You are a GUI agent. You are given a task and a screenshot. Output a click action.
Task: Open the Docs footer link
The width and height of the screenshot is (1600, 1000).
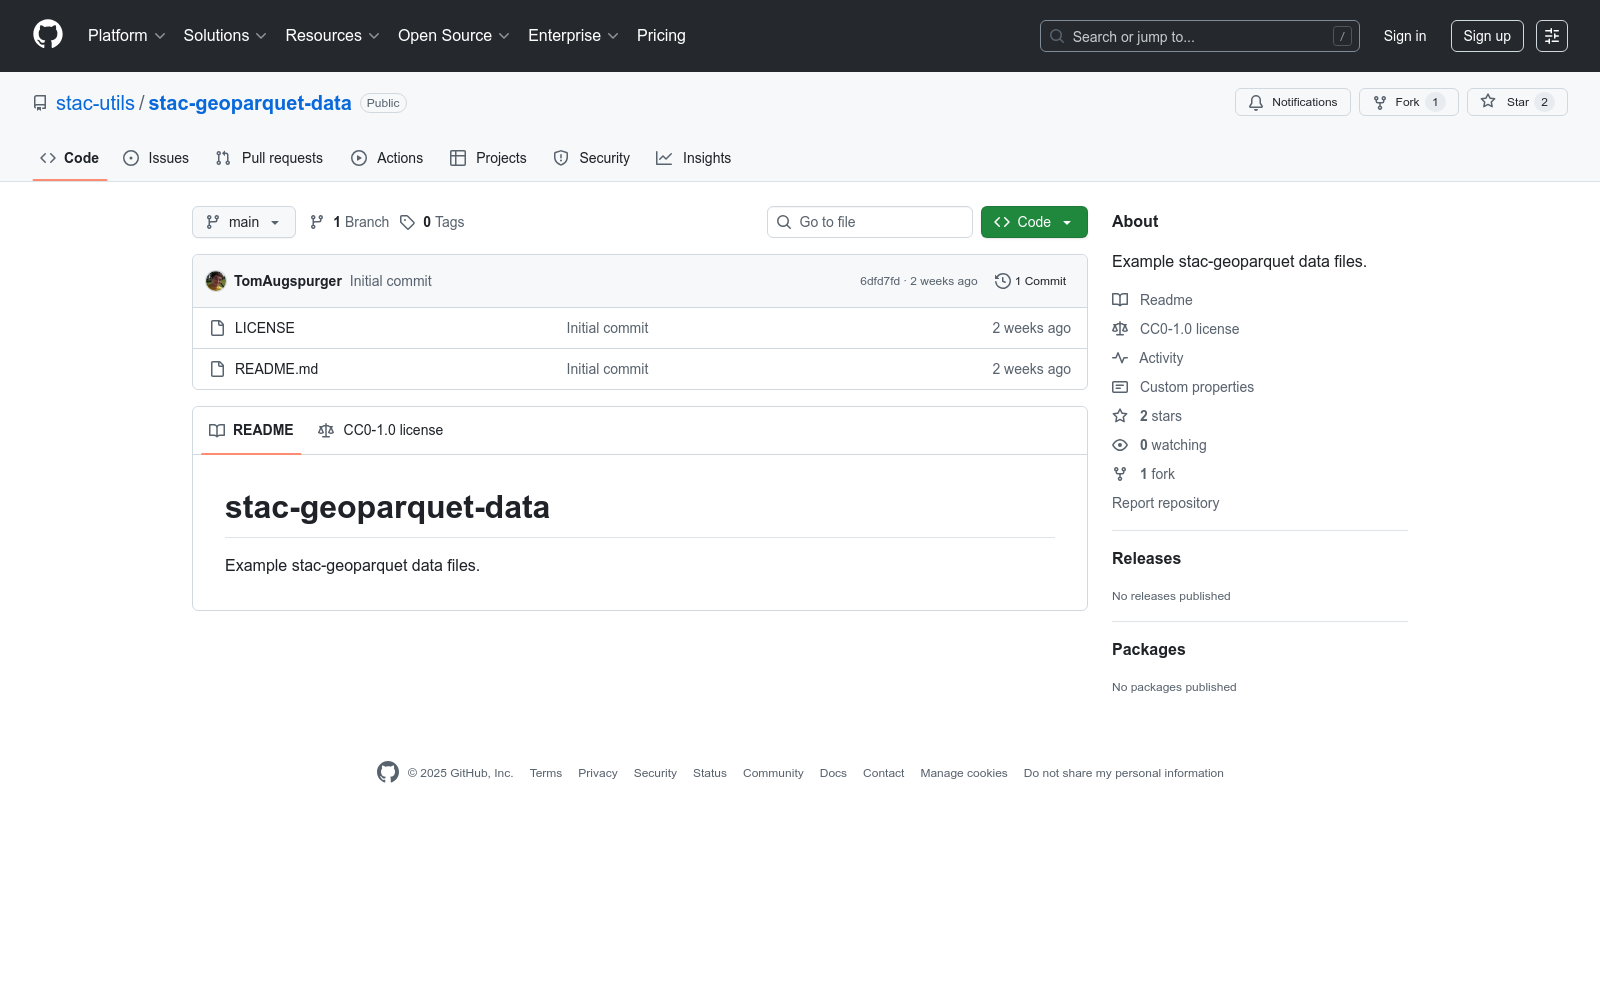[x=833, y=773]
